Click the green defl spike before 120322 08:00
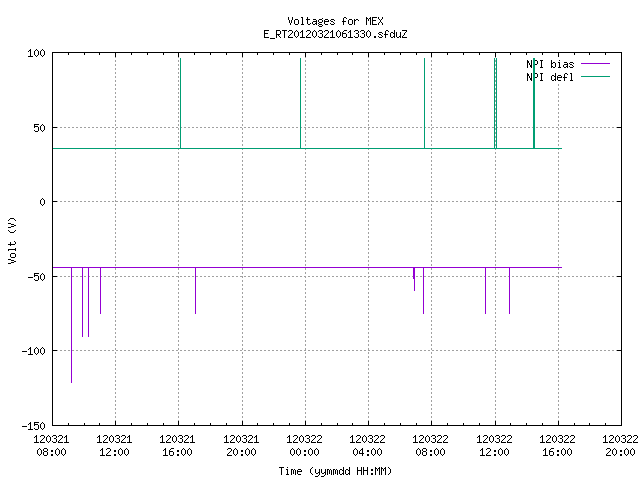The height and width of the screenshot is (480, 640). 424,103
